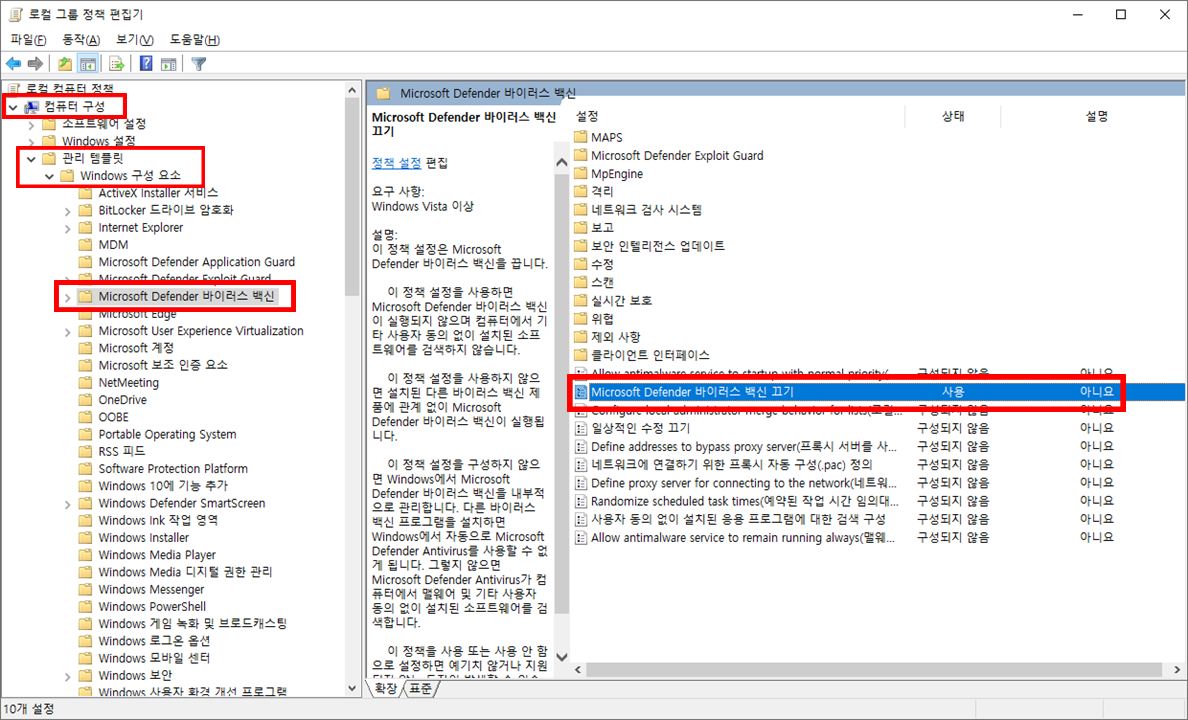1188x720 pixels.
Task: Expand the BitLocker 드라이브 암호화 node
Action: (x=67, y=211)
